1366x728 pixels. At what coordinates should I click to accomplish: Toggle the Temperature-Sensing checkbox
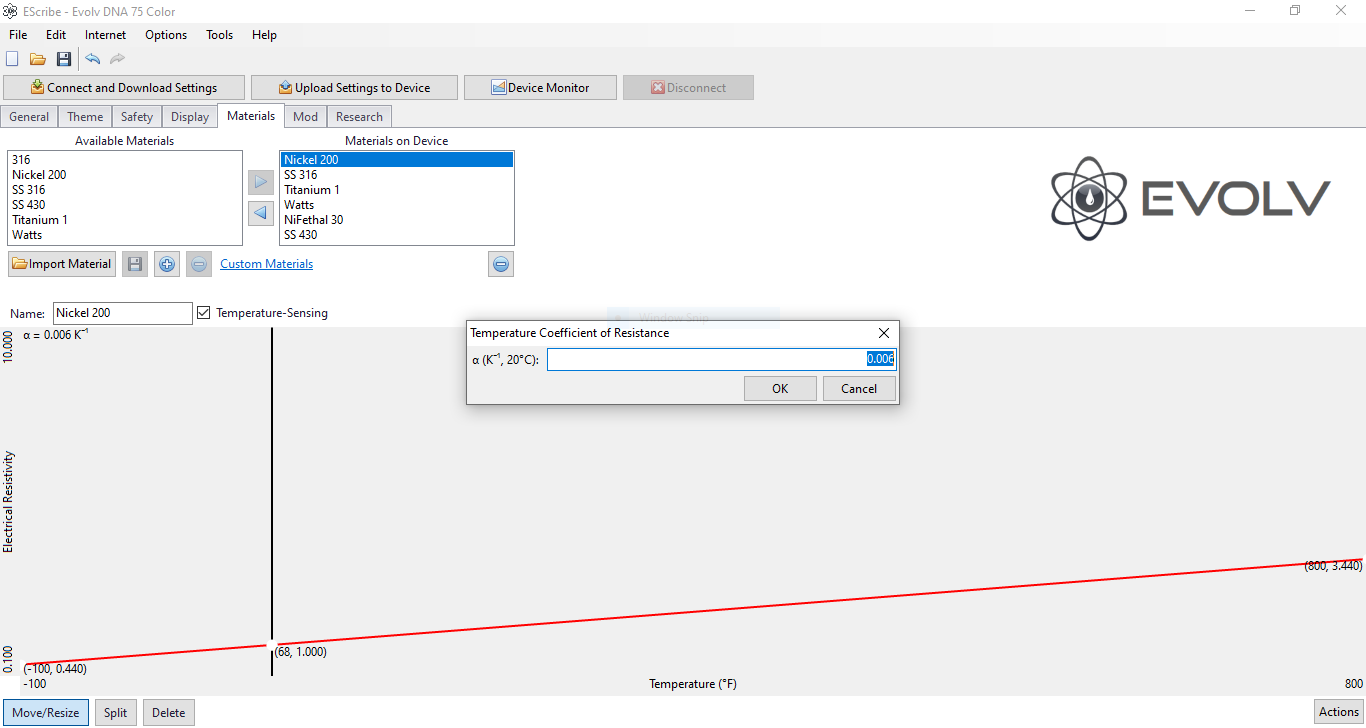pyautogui.click(x=204, y=313)
